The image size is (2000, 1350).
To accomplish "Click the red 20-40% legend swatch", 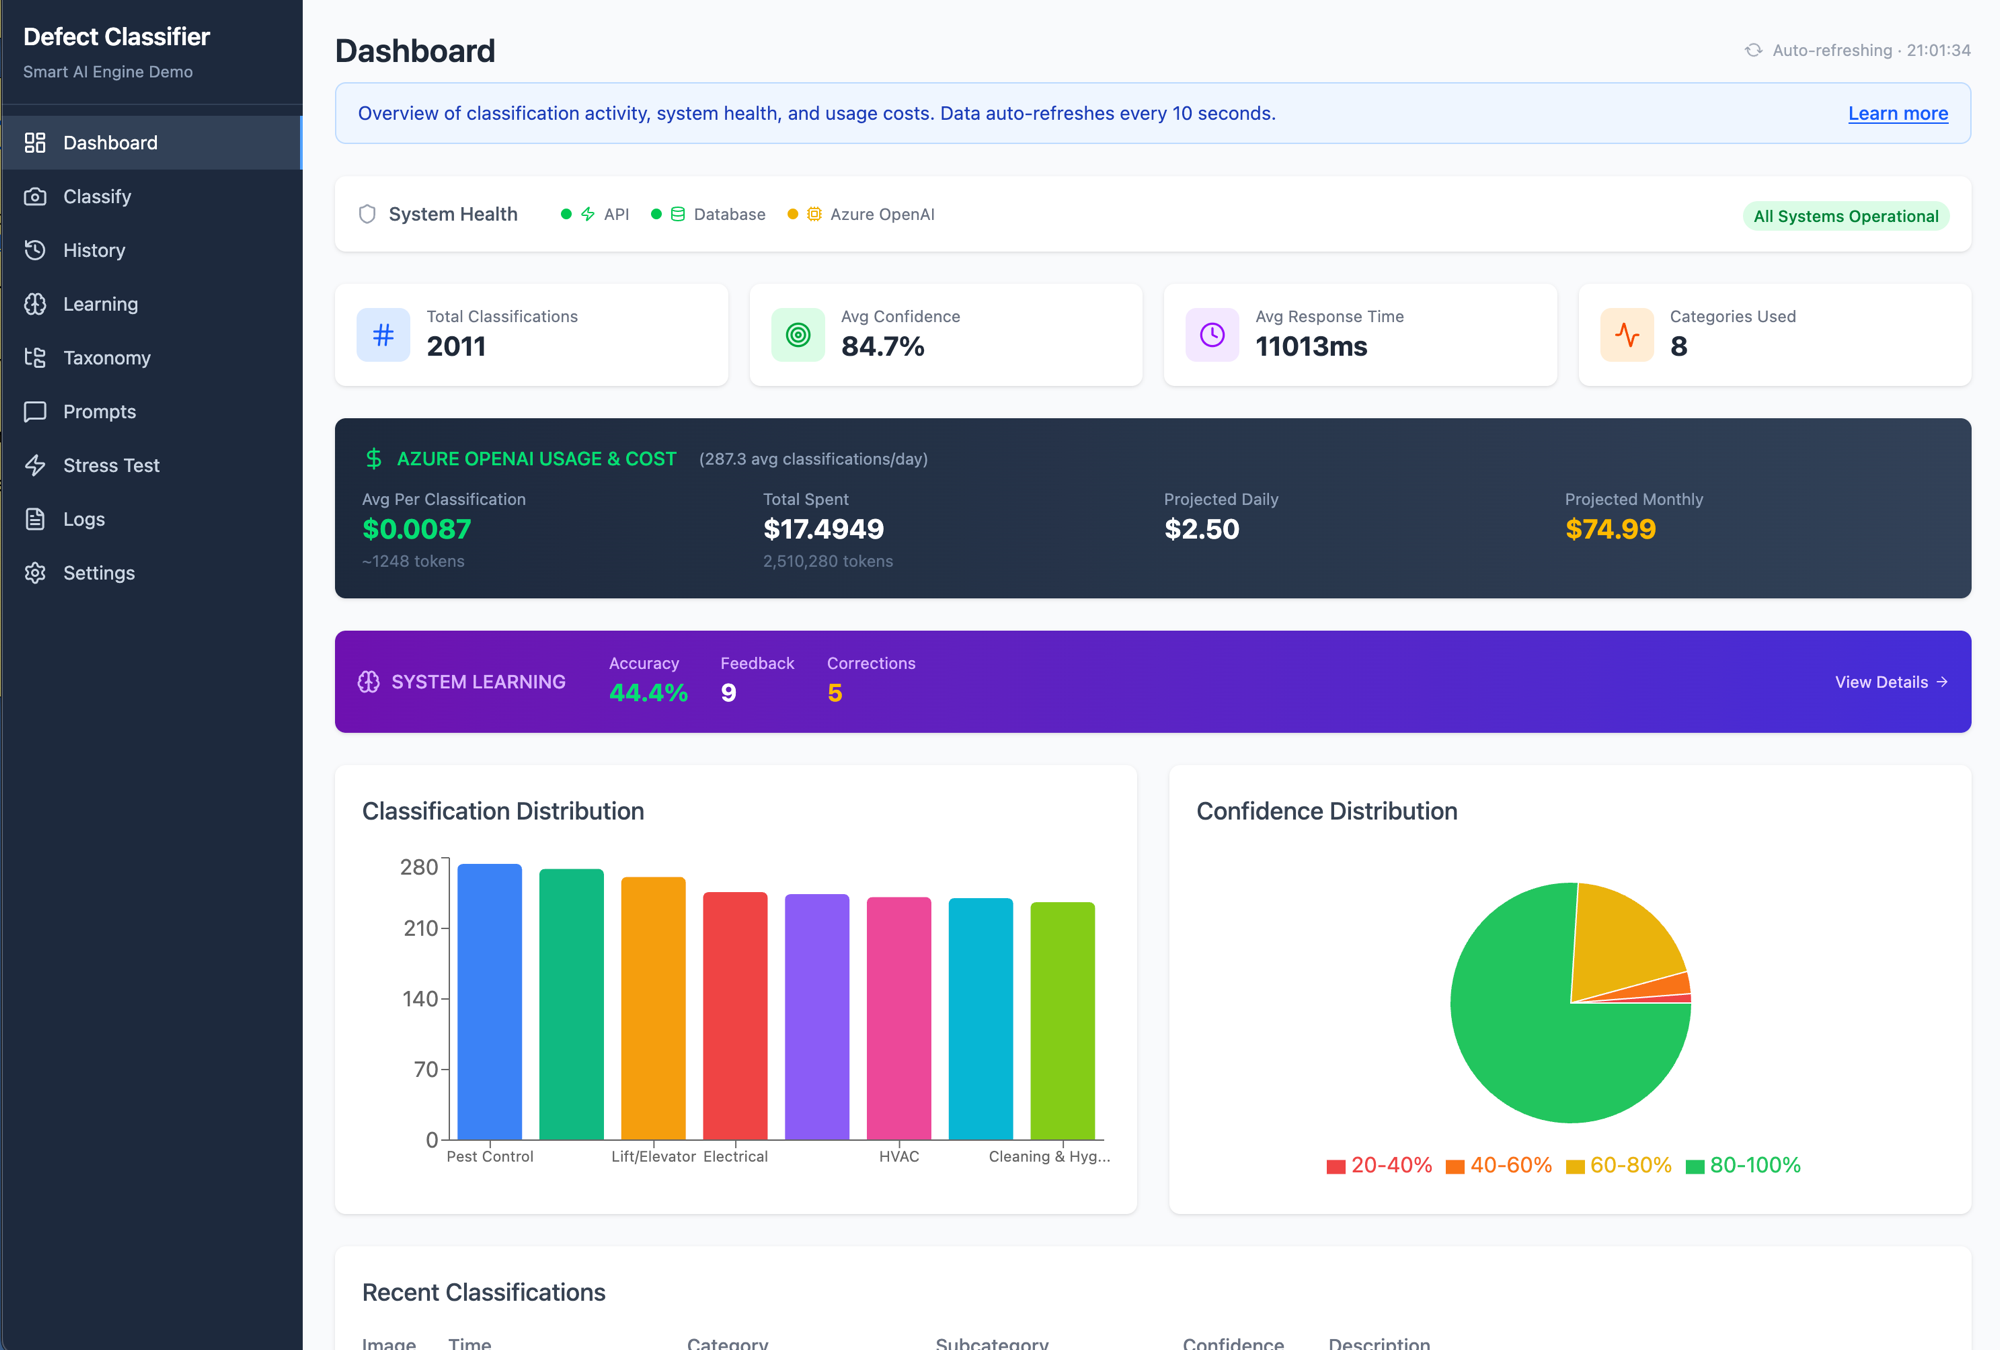I will tap(1336, 1166).
